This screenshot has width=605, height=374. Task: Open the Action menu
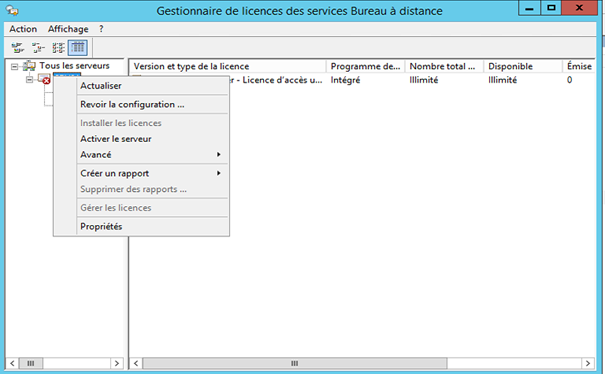pos(23,29)
